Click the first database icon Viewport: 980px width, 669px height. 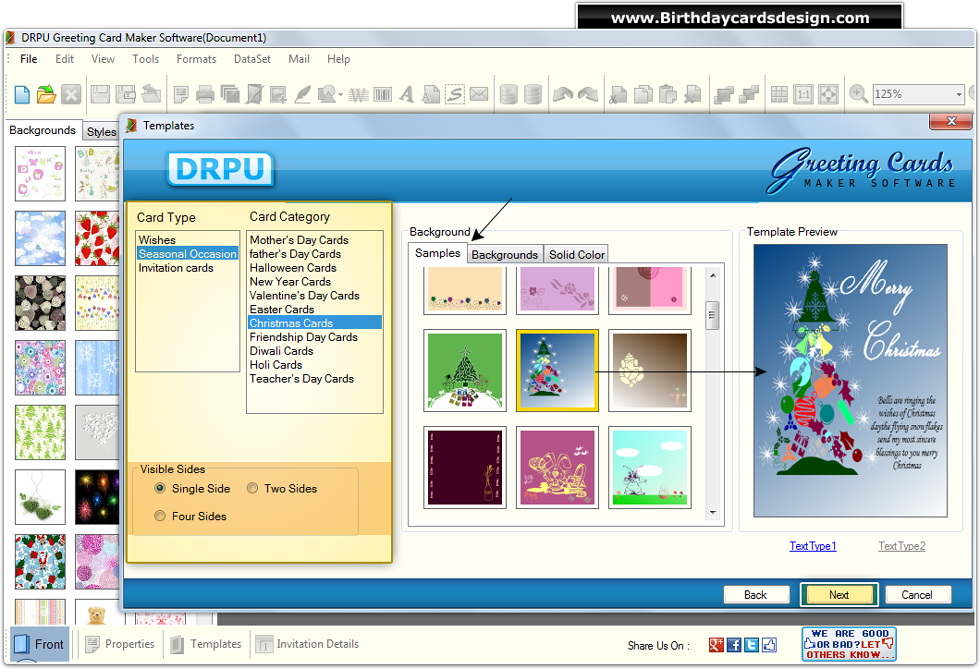click(509, 94)
